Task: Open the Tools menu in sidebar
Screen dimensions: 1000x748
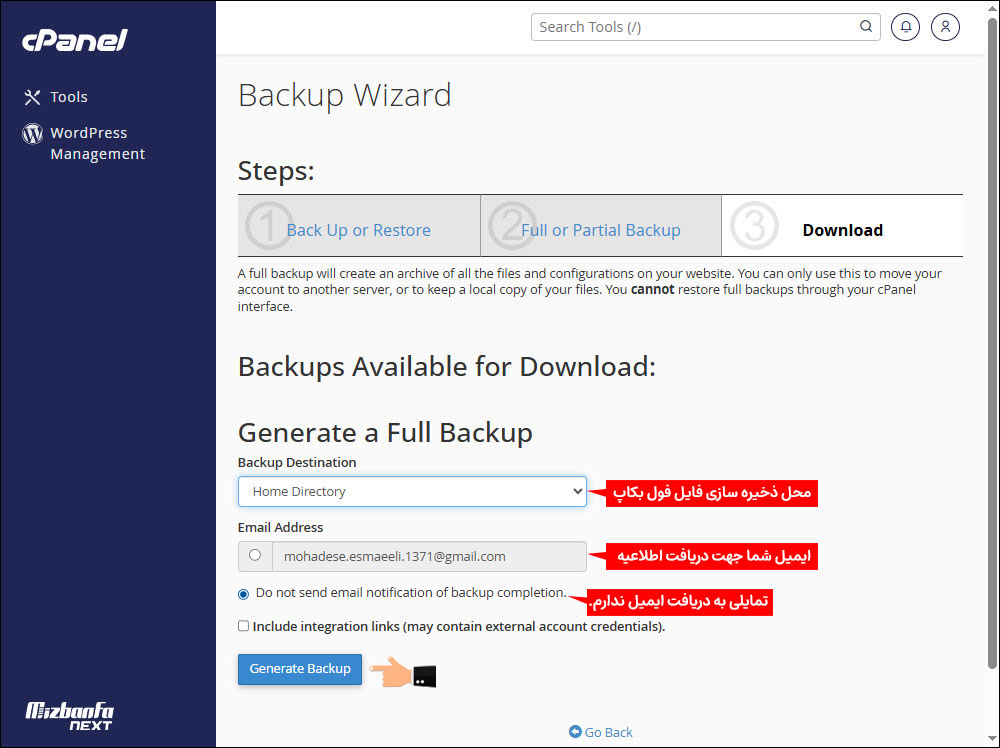Action: (x=69, y=97)
